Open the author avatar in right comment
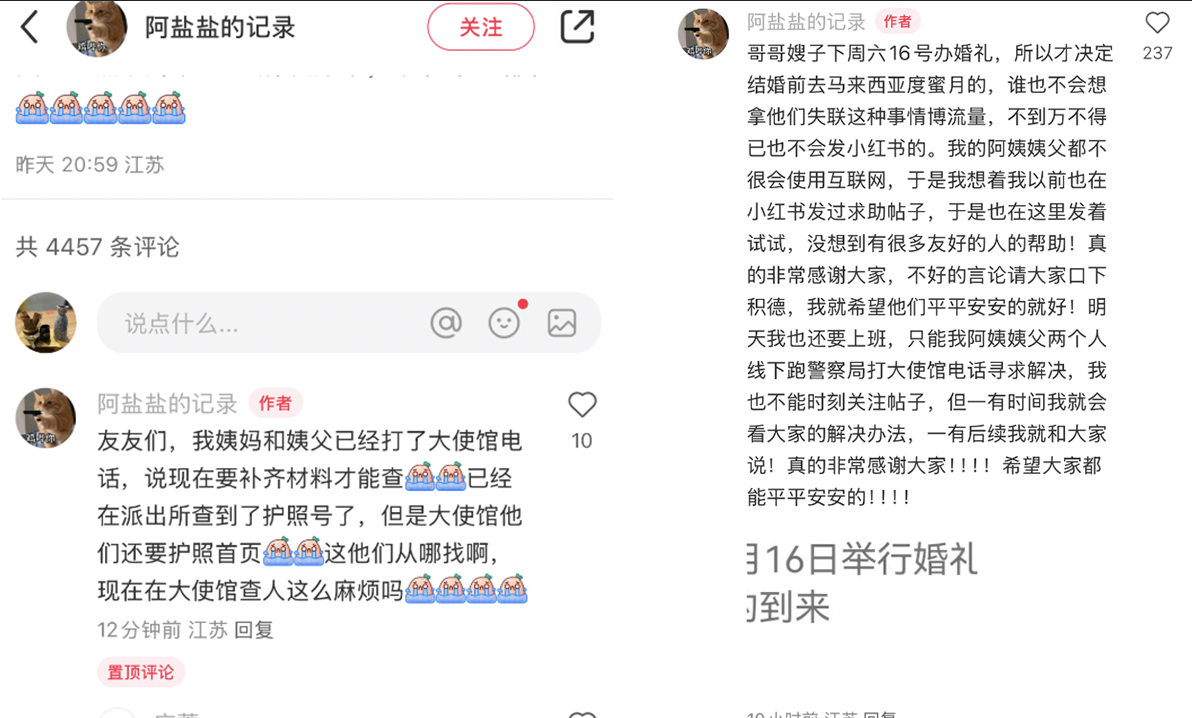 point(703,33)
